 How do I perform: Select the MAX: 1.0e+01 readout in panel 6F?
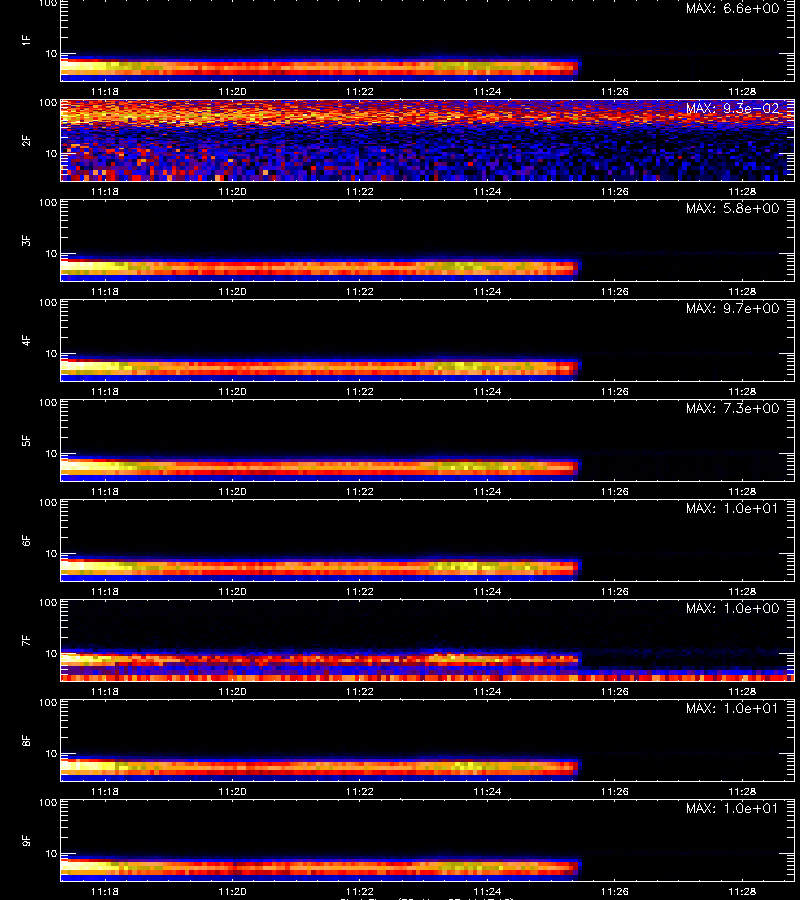coord(732,509)
